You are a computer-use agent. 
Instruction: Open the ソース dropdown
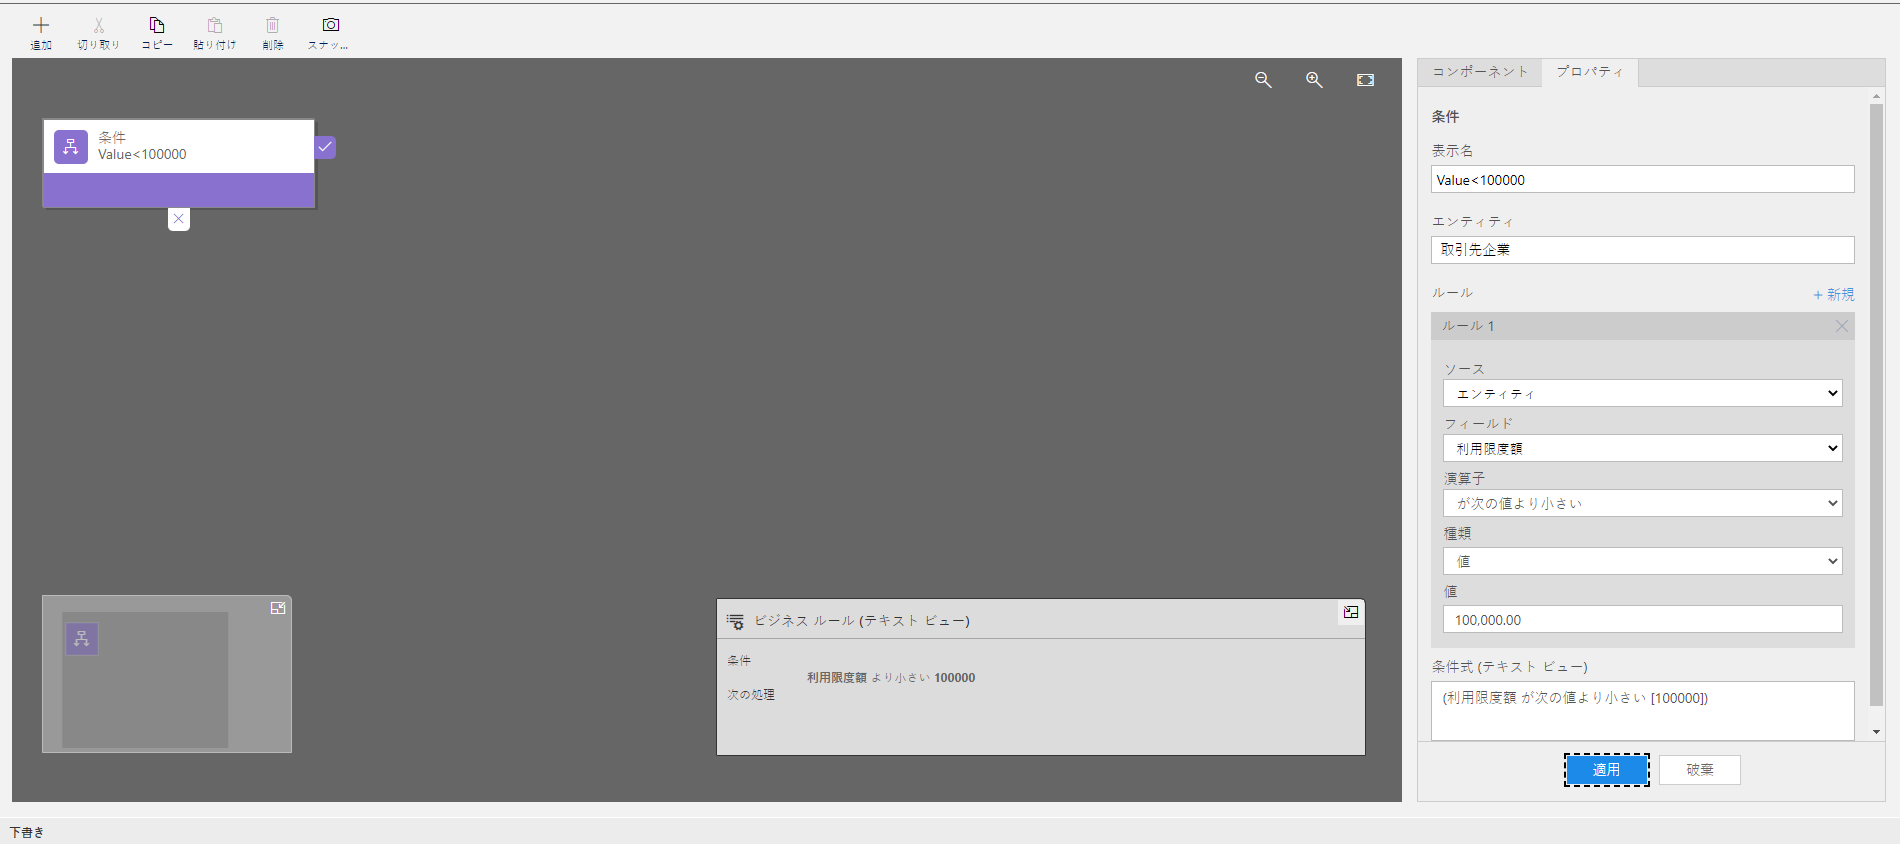(1642, 393)
